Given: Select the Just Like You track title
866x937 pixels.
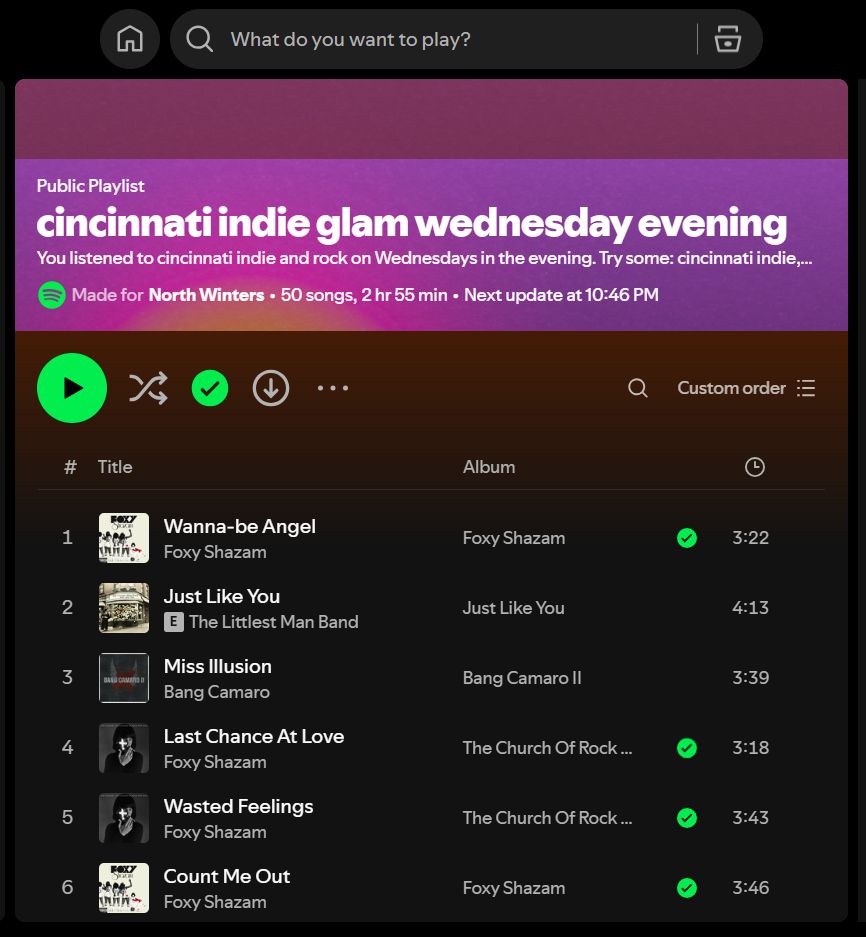Looking at the screenshot, I should pyautogui.click(x=222, y=596).
